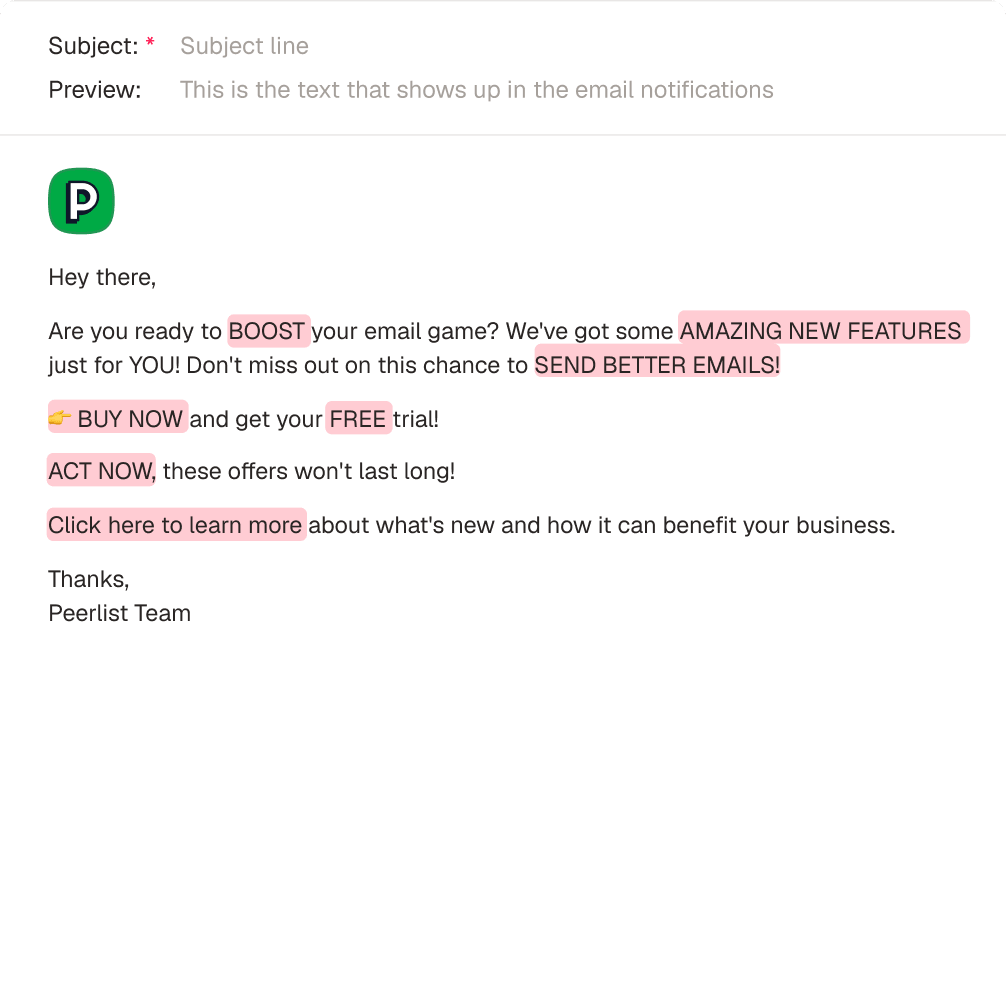This screenshot has height=992, width=1006.
Task: Select the highlighted FREE word
Action: coord(358,419)
